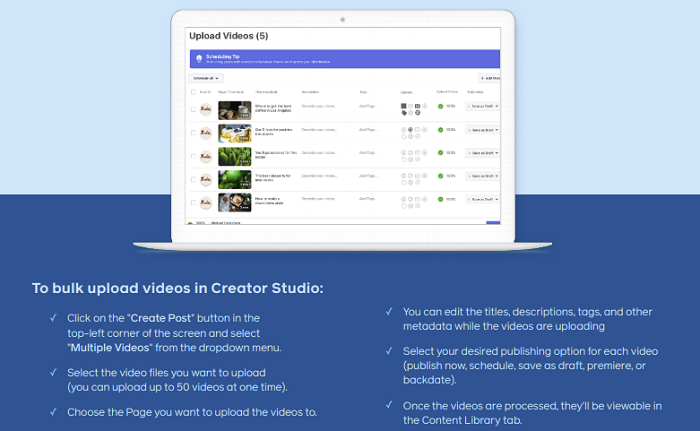Click green upload checkmark for pastries video
The width and height of the screenshot is (700, 431).
[x=440, y=130]
